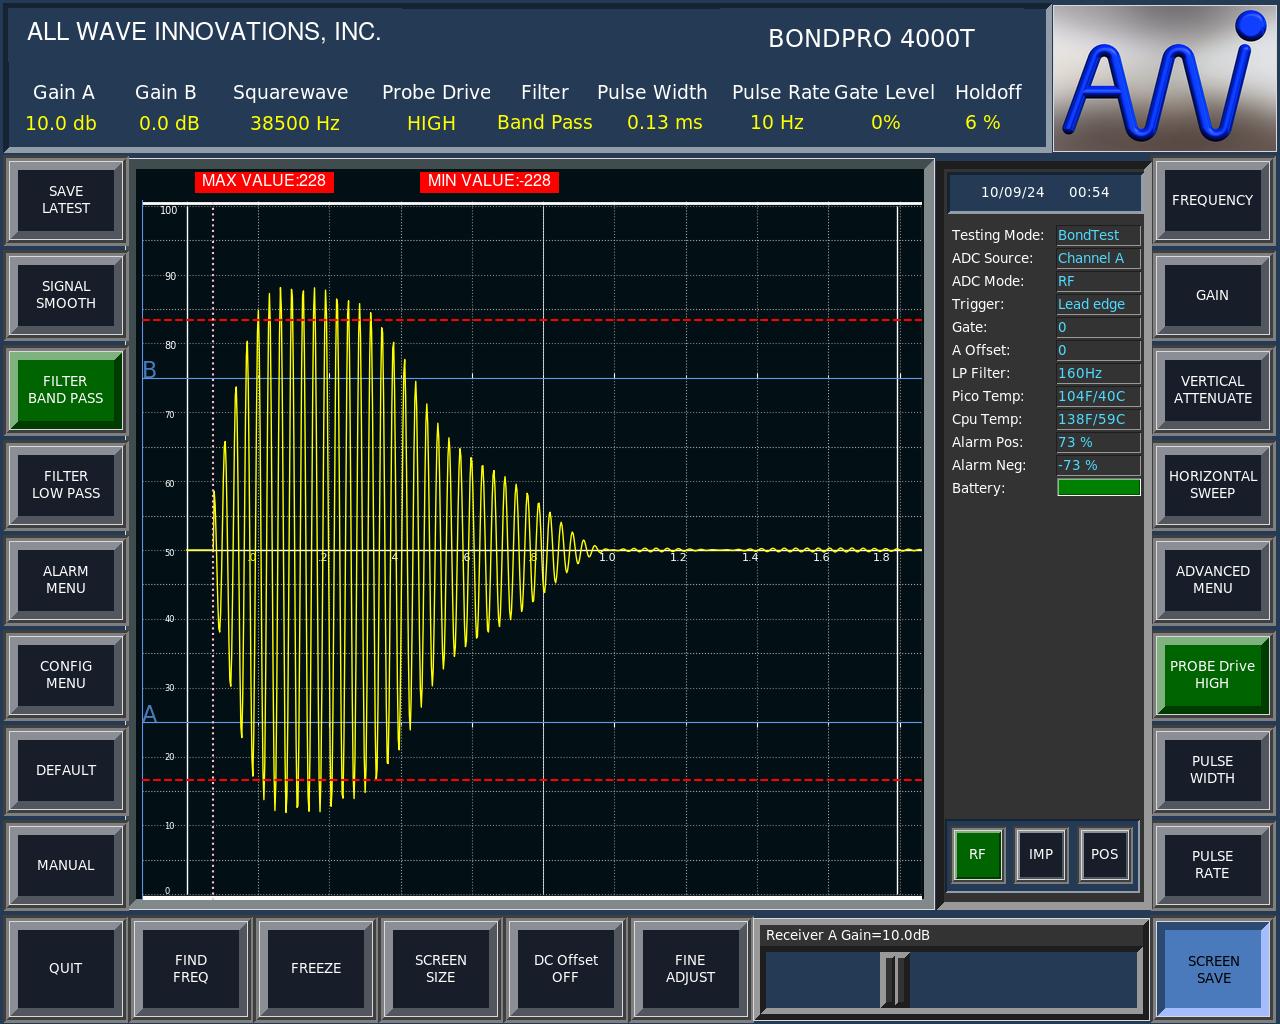Click the Receiver A Gain slider handle
1280x1024 pixels.
pos(895,980)
